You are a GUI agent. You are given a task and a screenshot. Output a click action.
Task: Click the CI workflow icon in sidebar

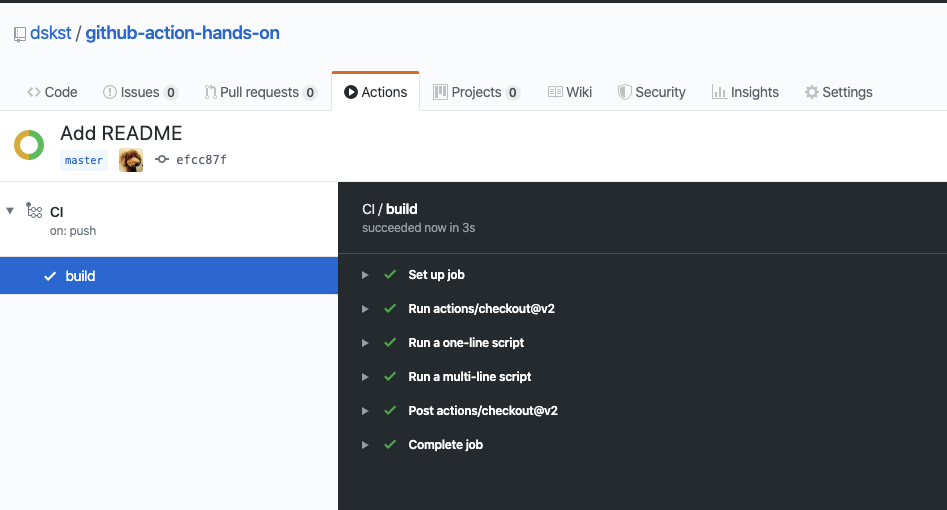pyautogui.click(x=34, y=210)
